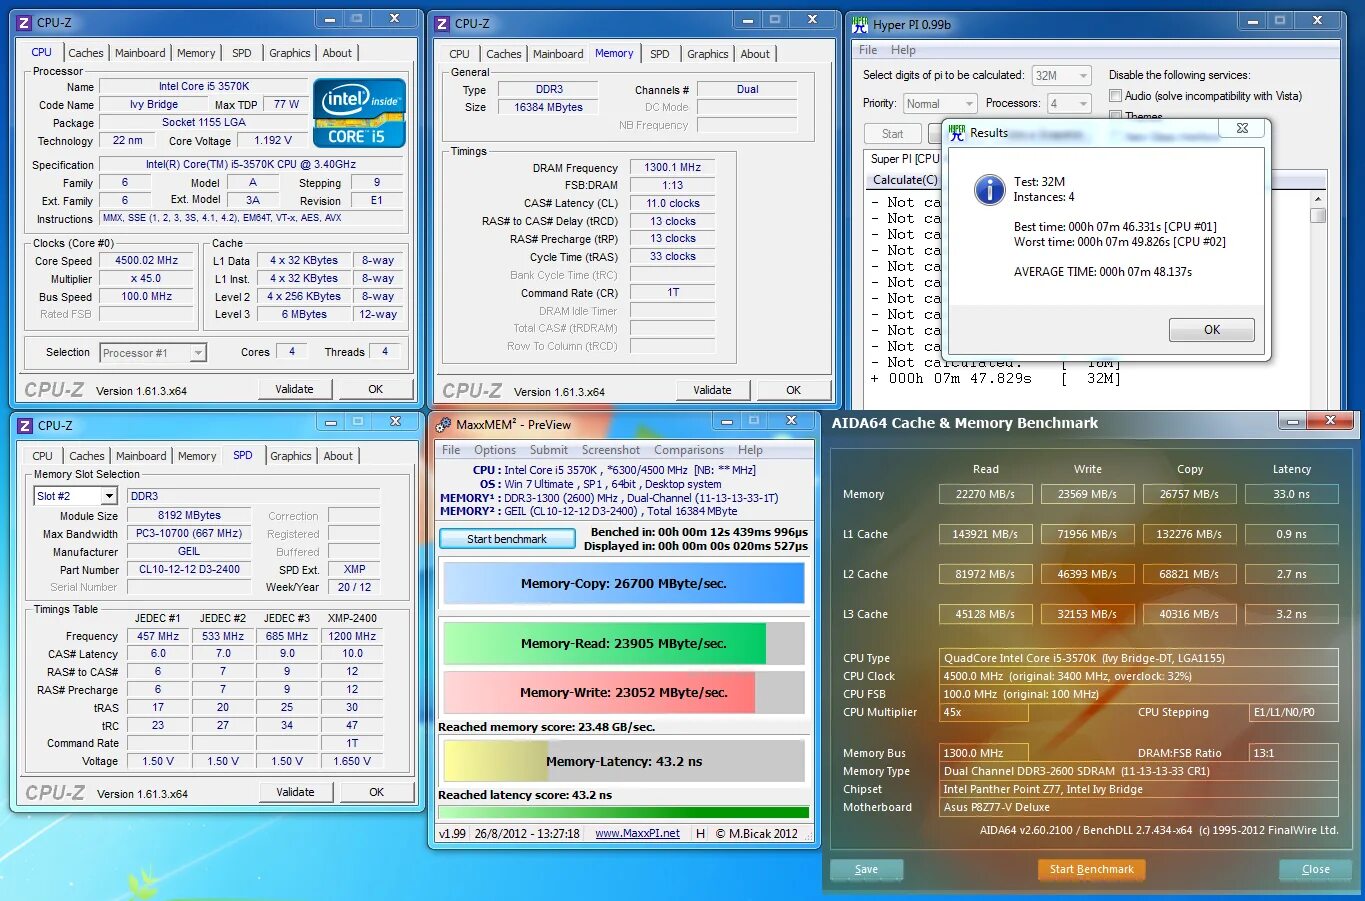Click the H button in MaxxMEM status bar
Image resolution: width=1365 pixels, height=901 pixels.
(700, 833)
